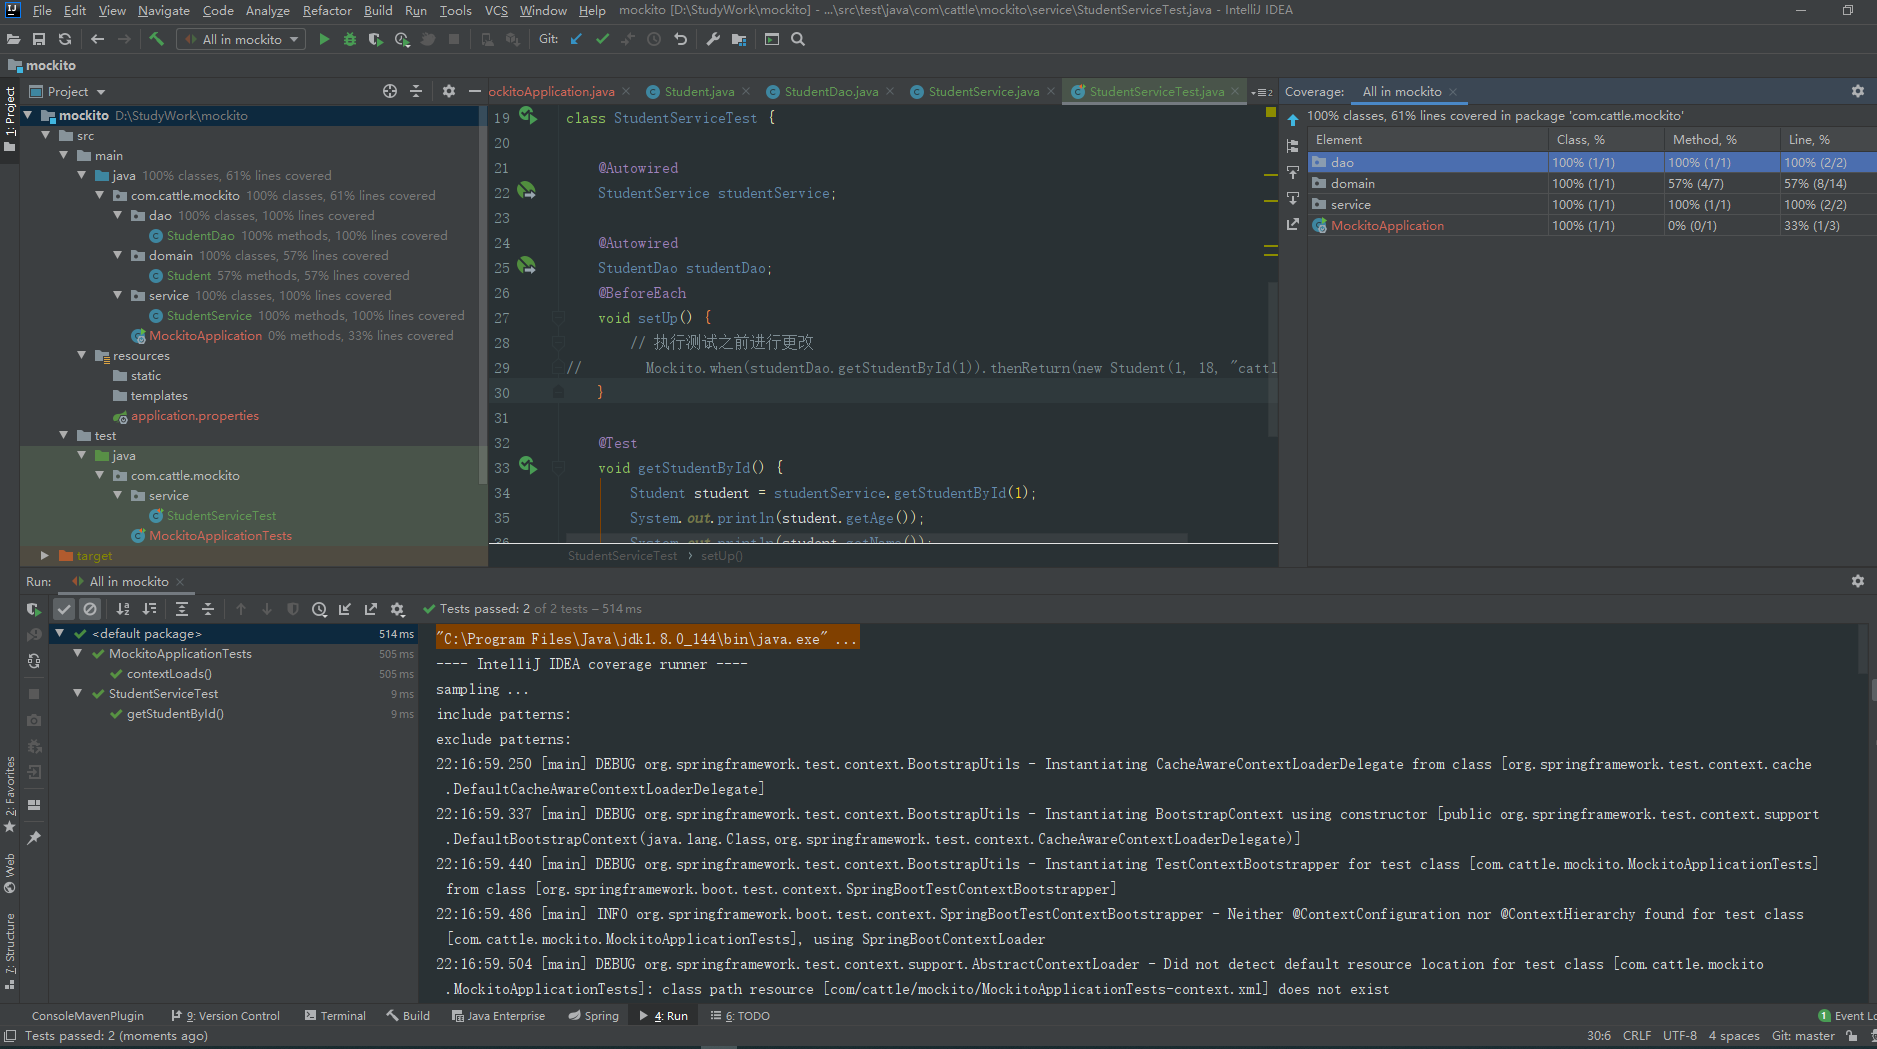Open test runner gear settings
The width and height of the screenshot is (1877, 1049).
[397, 609]
